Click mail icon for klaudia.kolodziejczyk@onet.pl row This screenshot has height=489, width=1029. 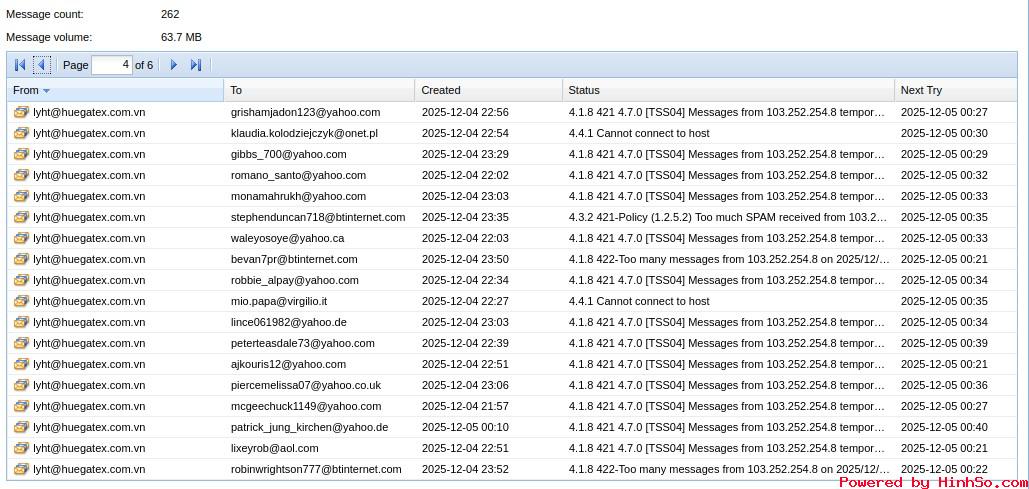point(21,133)
